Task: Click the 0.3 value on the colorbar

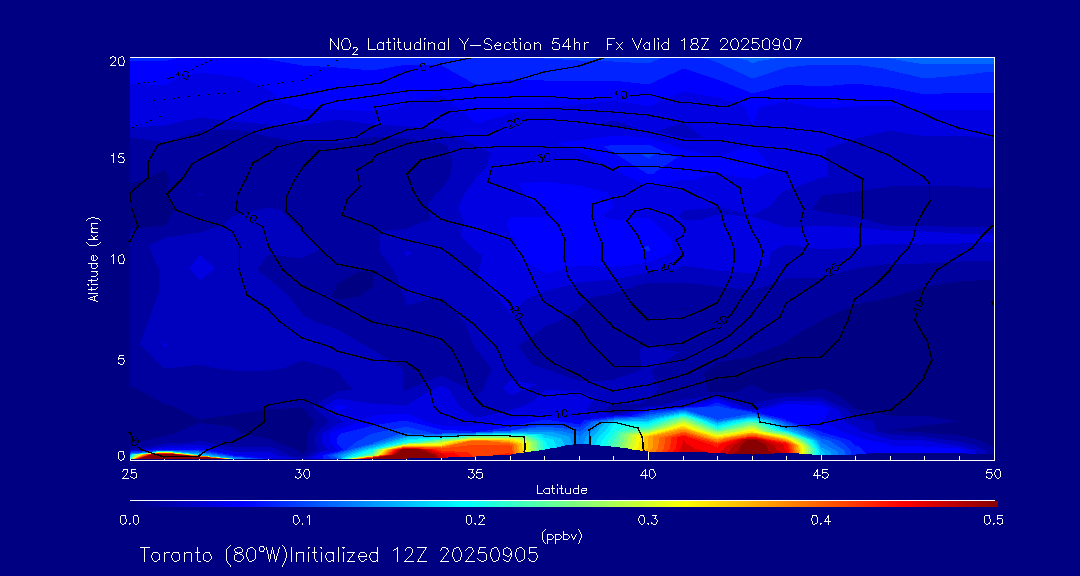Action: [648, 520]
